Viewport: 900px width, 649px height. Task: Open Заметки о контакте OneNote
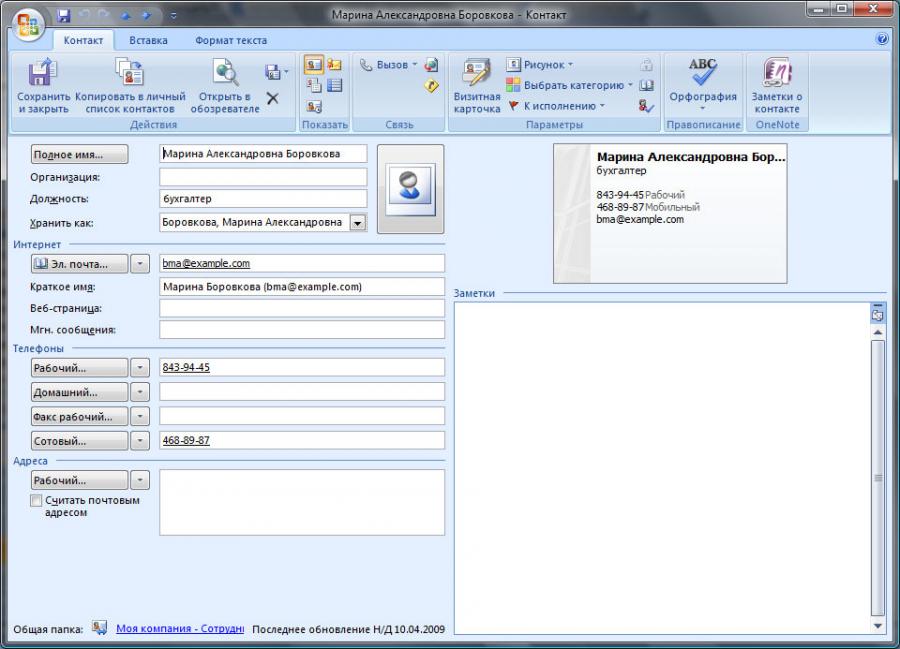(777, 86)
